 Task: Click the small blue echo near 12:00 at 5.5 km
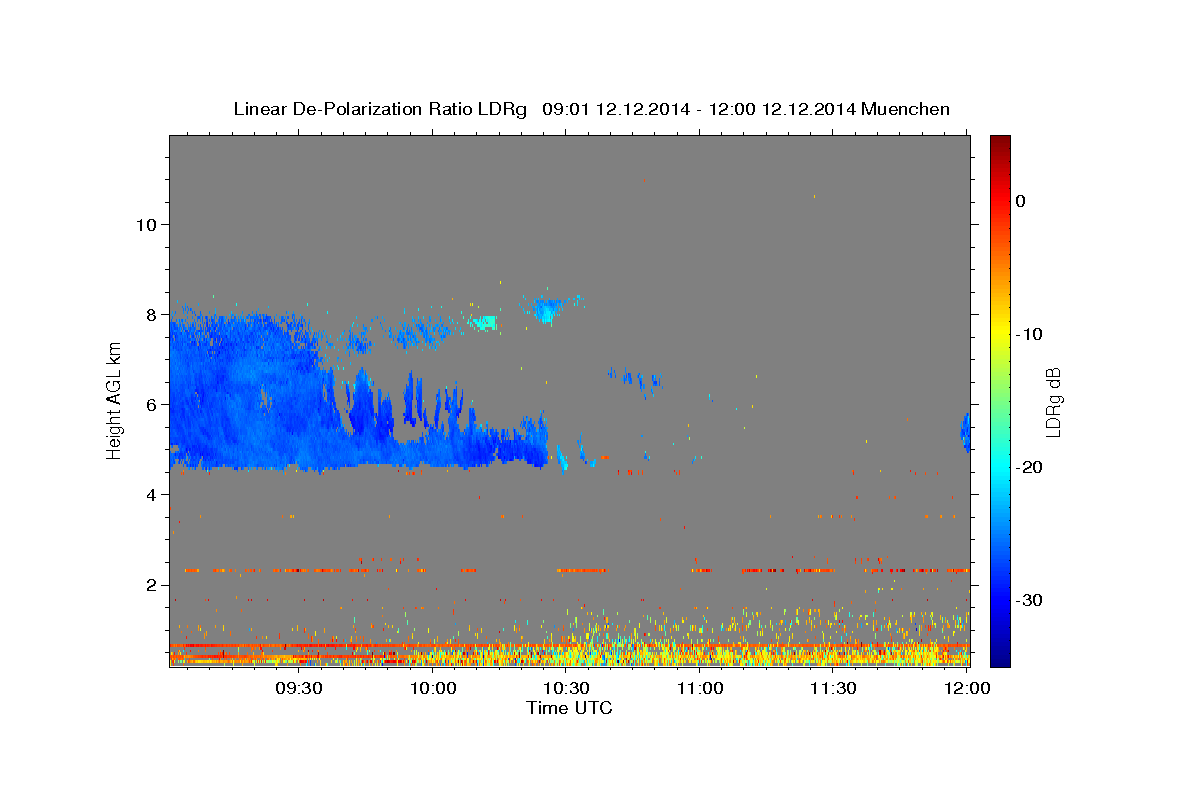coord(966,430)
